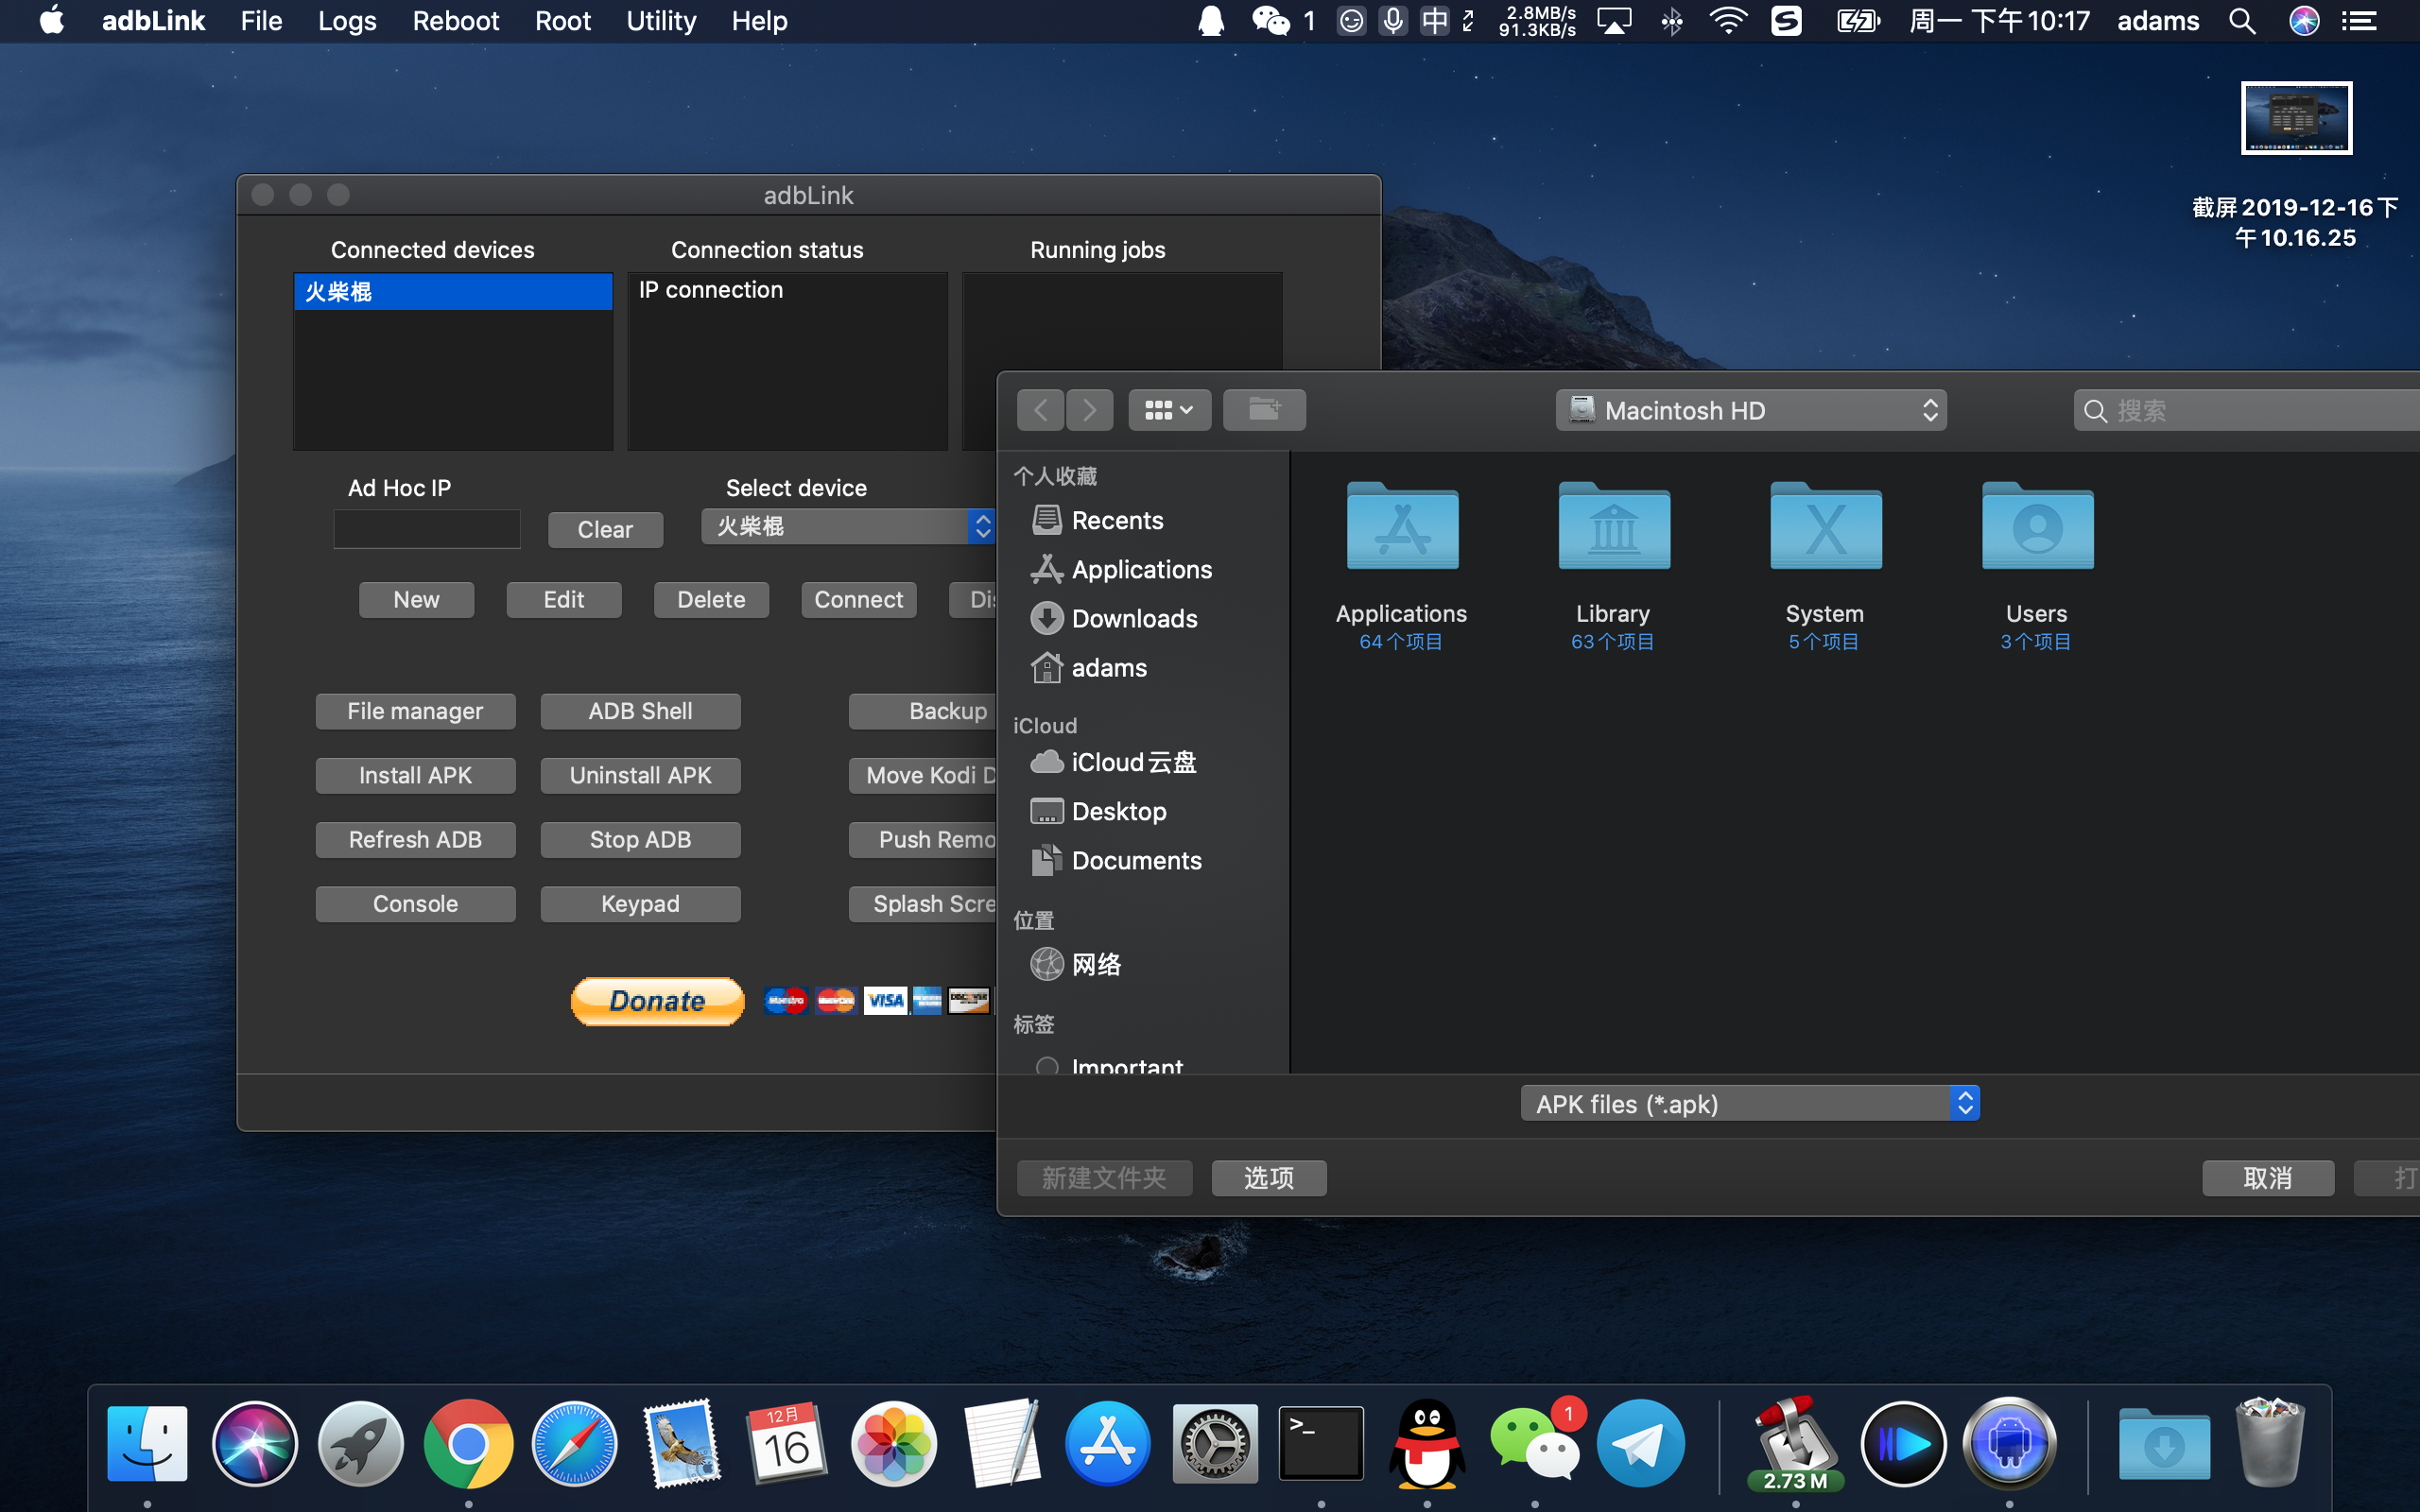
Task: Open Chrome from the Dock
Action: pos(468,1444)
